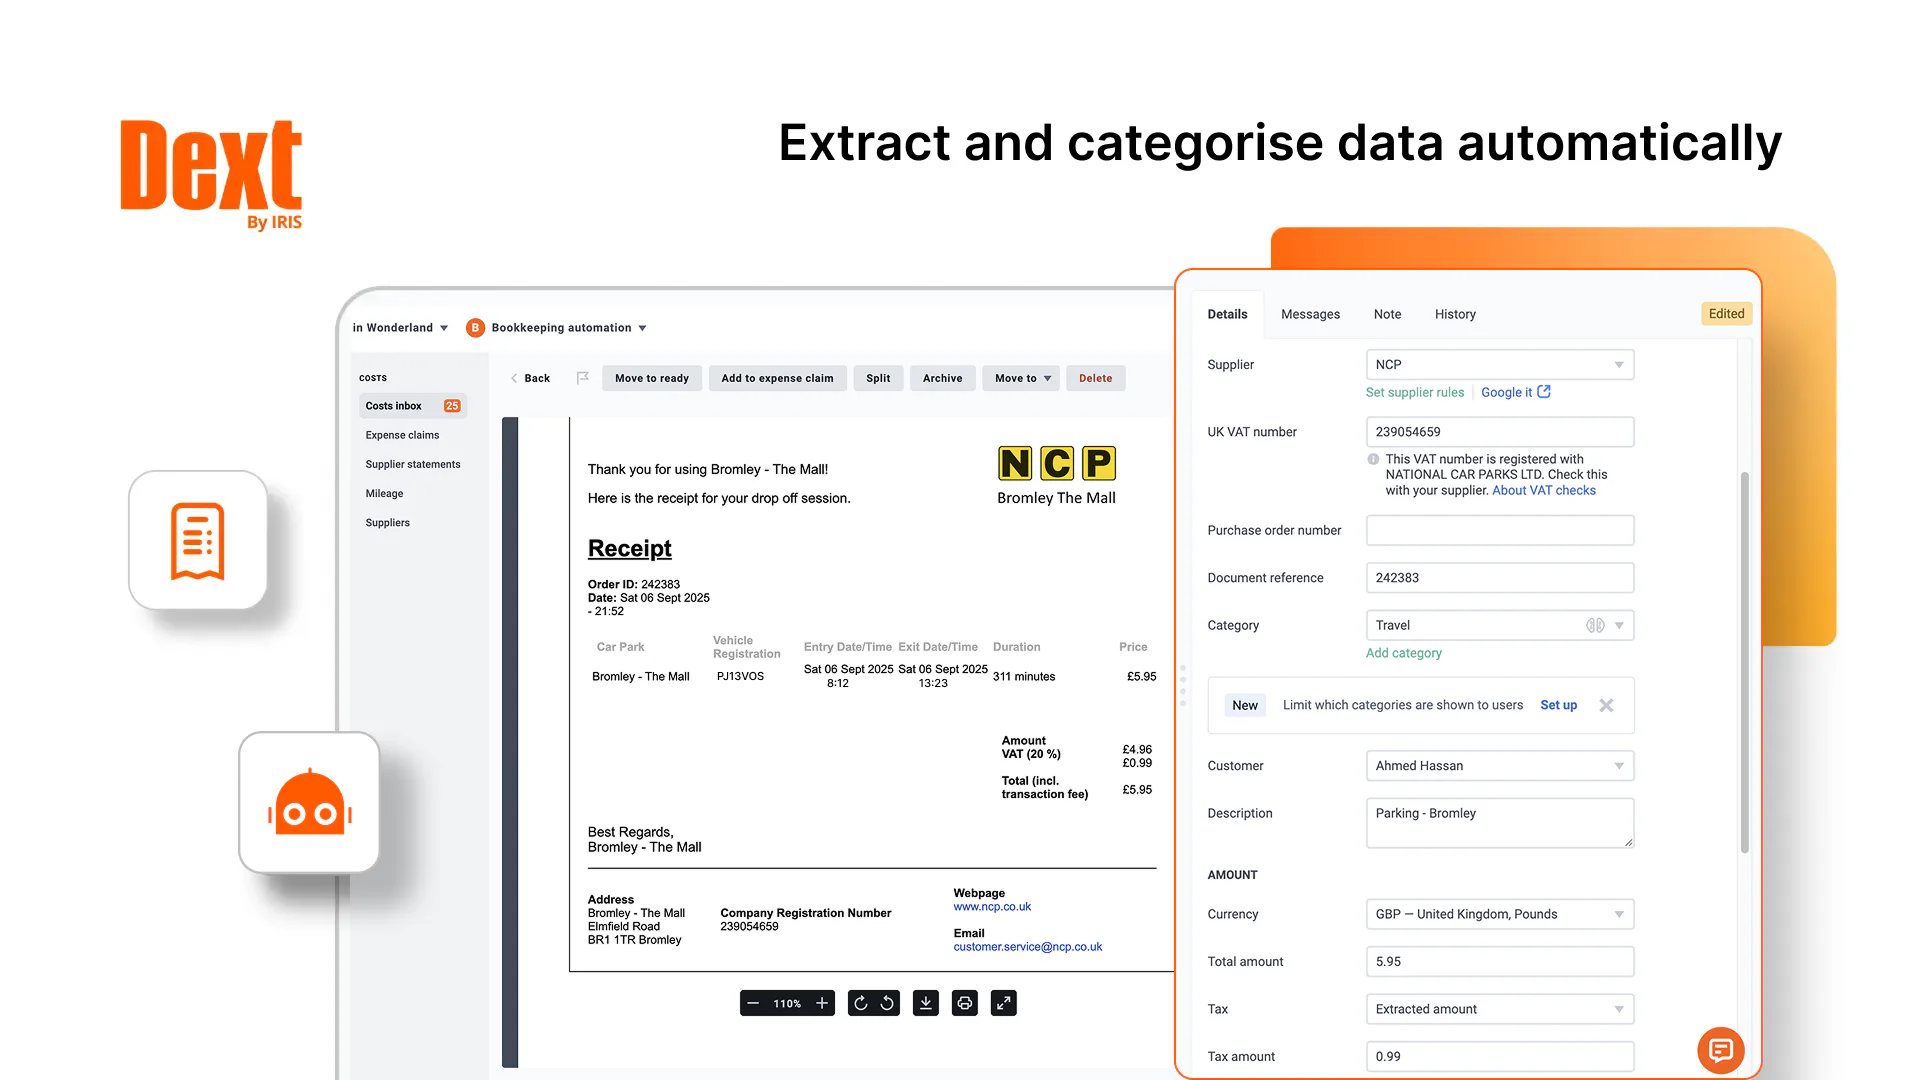Rotate the receipt clockwise

click(x=861, y=1003)
